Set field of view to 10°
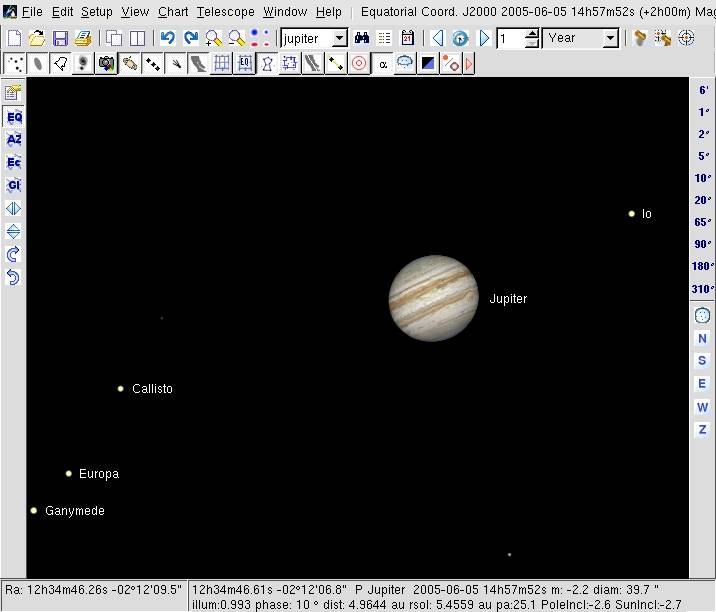 (703, 178)
